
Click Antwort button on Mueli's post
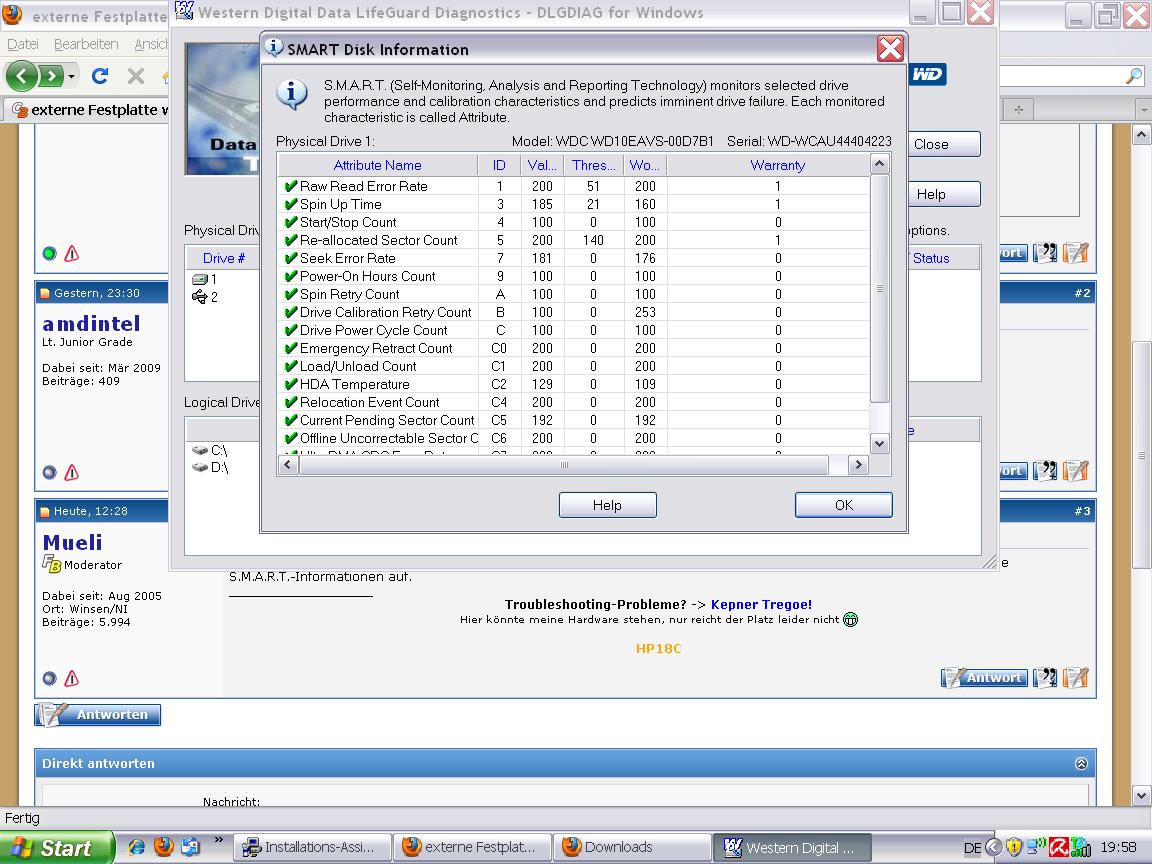[x=984, y=677]
